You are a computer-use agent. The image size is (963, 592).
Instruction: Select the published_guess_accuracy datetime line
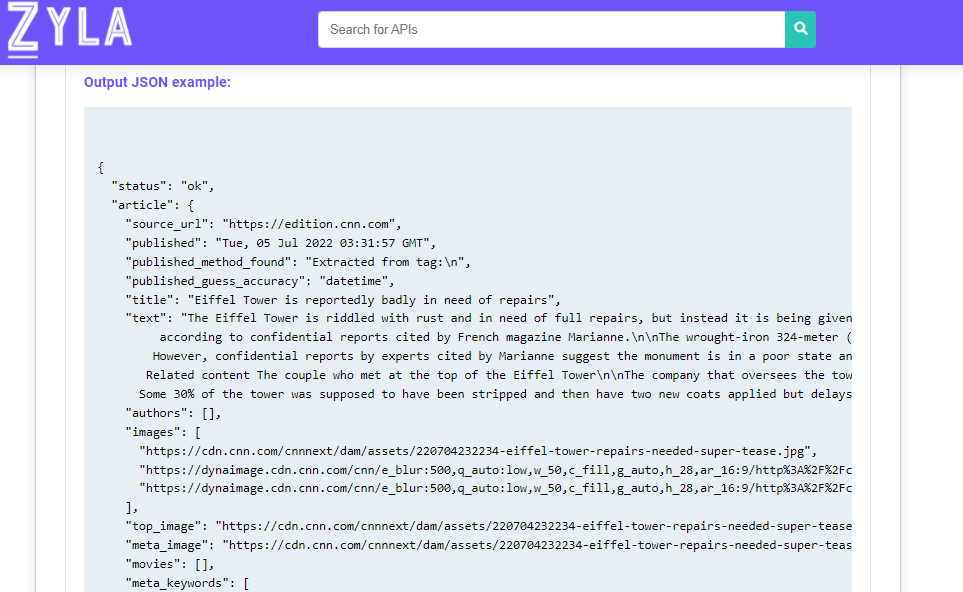tap(260, 281)
